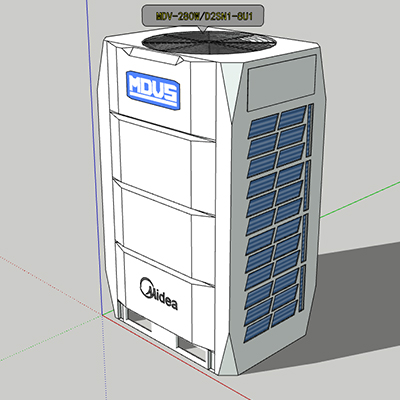Select the round fan grille on top

[209, 43]
